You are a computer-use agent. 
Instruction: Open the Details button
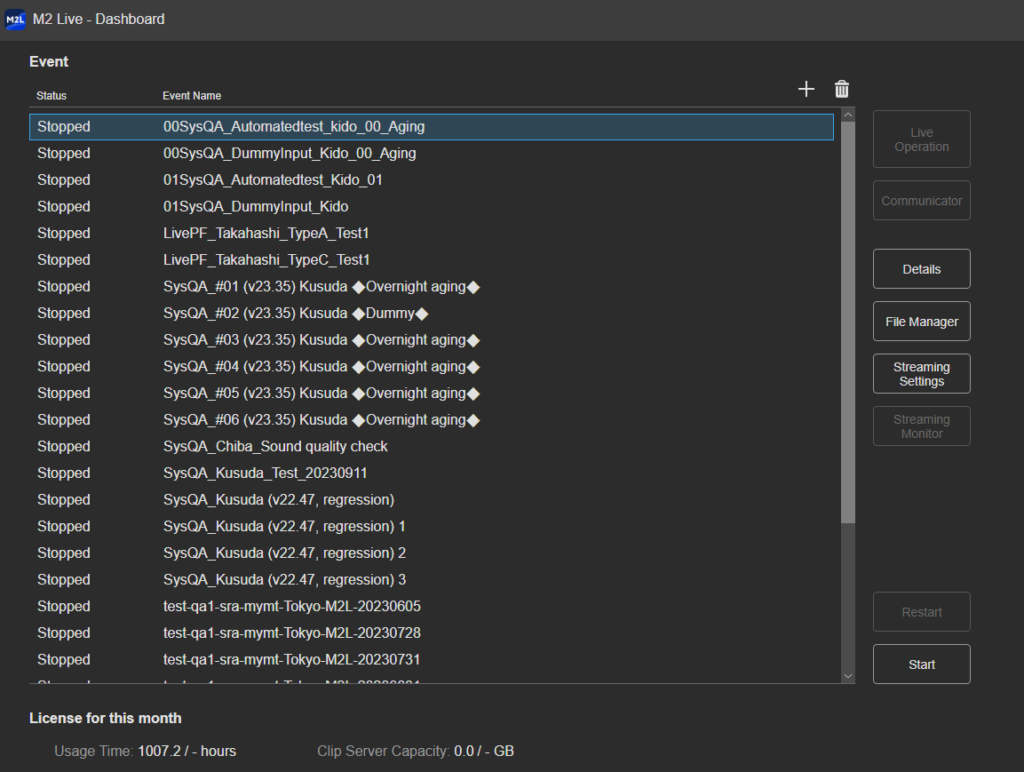(921, 269)
